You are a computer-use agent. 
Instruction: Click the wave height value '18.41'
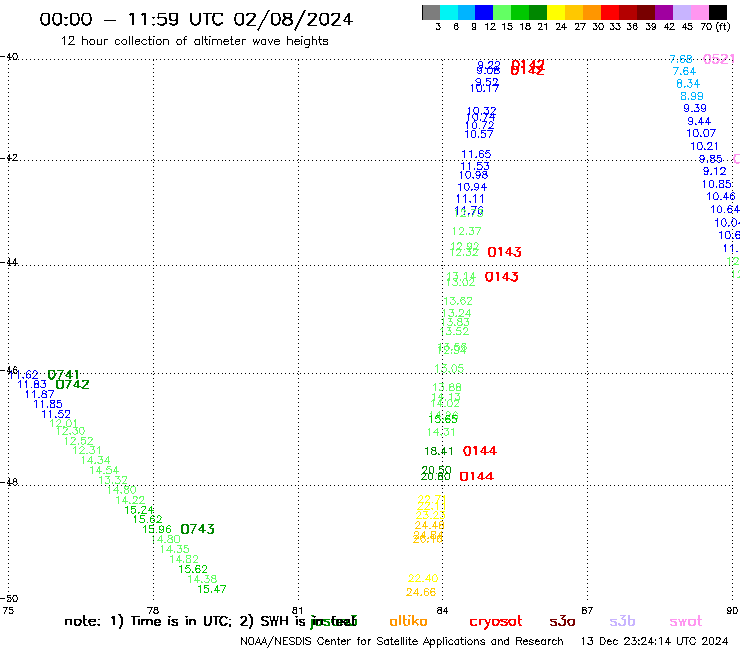tap(438, 451)
